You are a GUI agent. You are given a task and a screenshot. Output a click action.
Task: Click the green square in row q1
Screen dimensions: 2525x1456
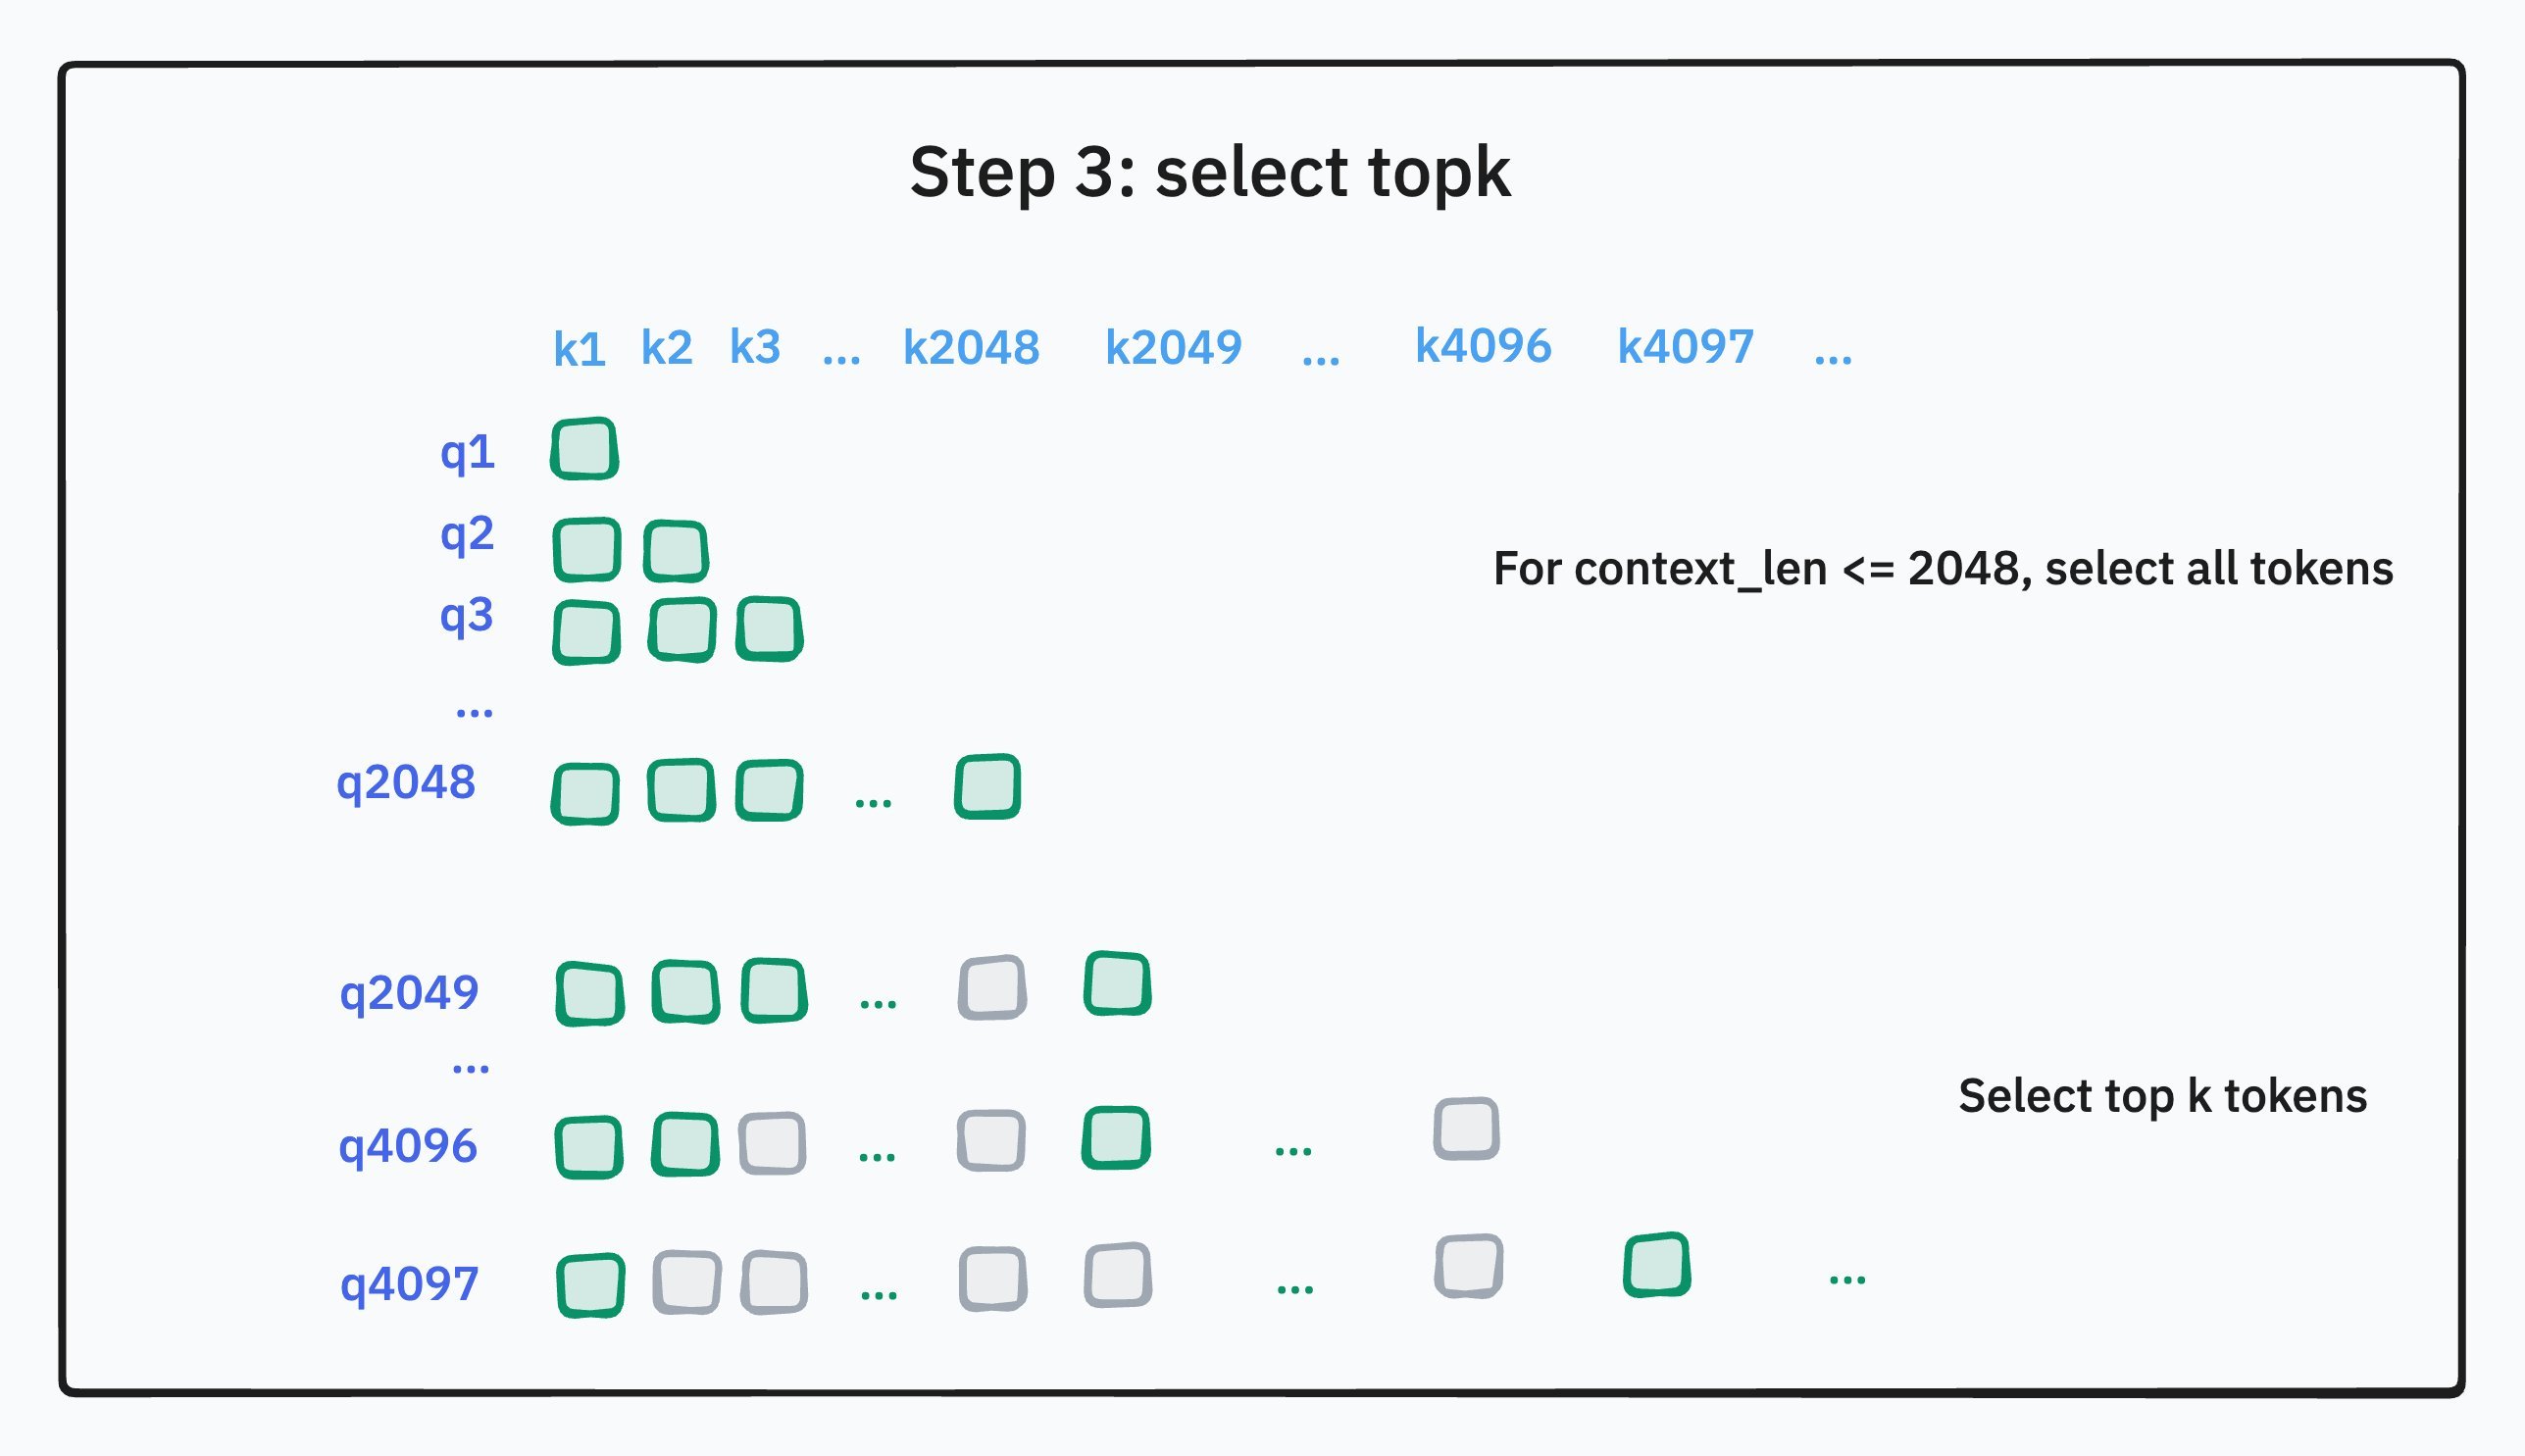(x=585, y=449)
